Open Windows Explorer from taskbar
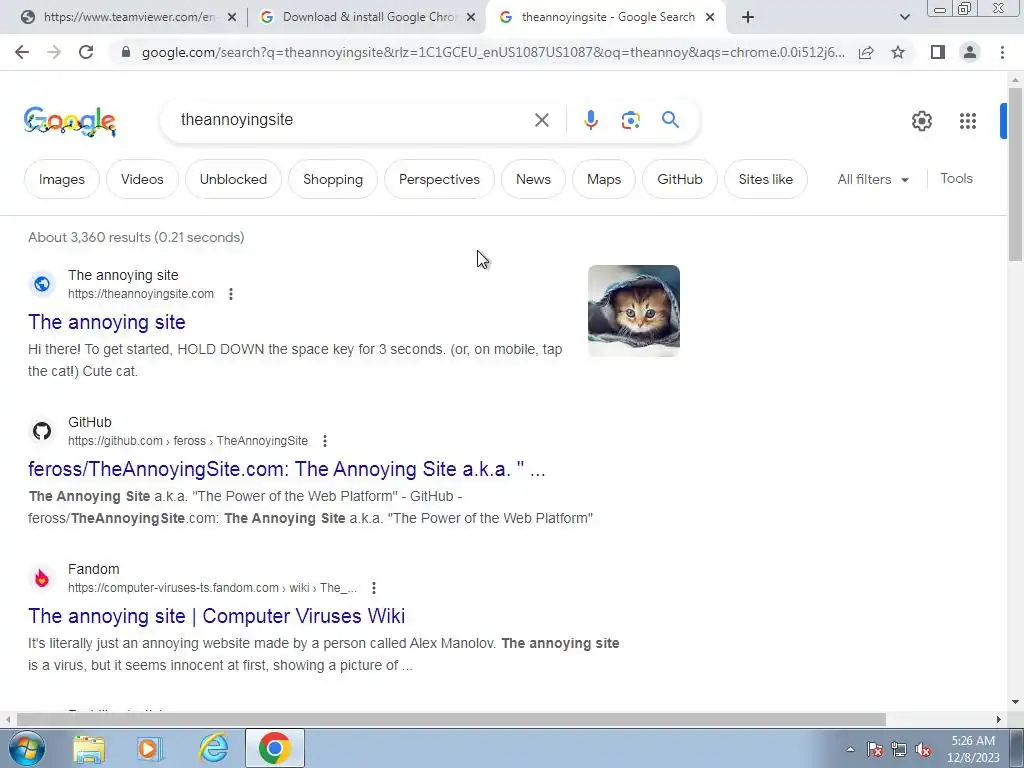Image resolution: width=1024 pixels, height=768 pixels. coord(89,749)
